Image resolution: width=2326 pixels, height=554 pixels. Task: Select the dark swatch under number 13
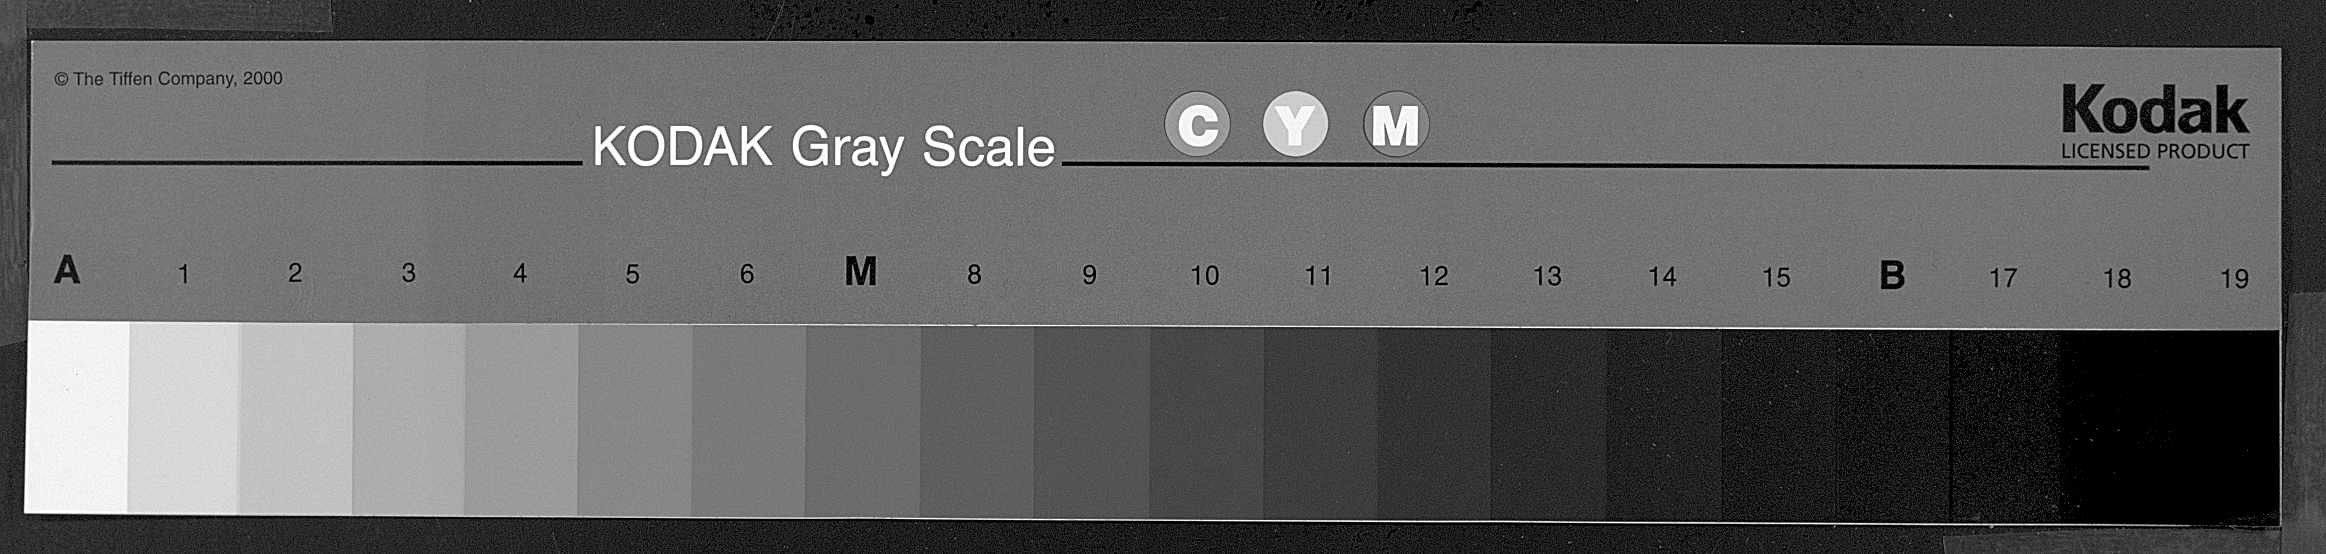(x=1549, y=425)
